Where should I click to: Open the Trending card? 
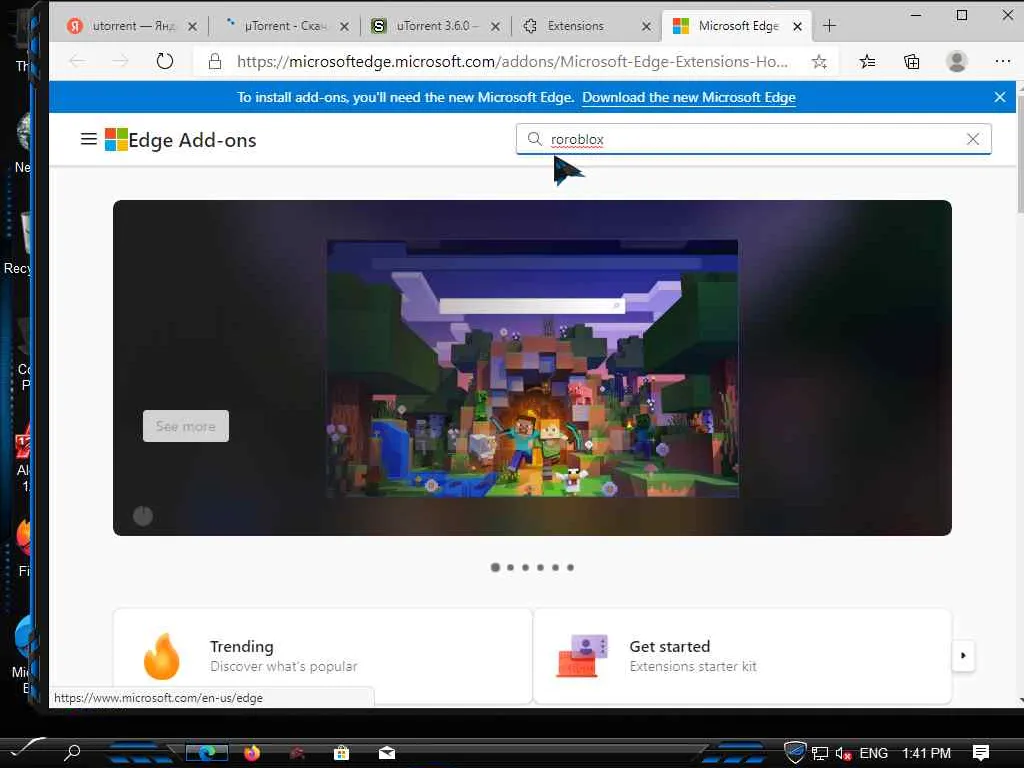coord(323,656)
